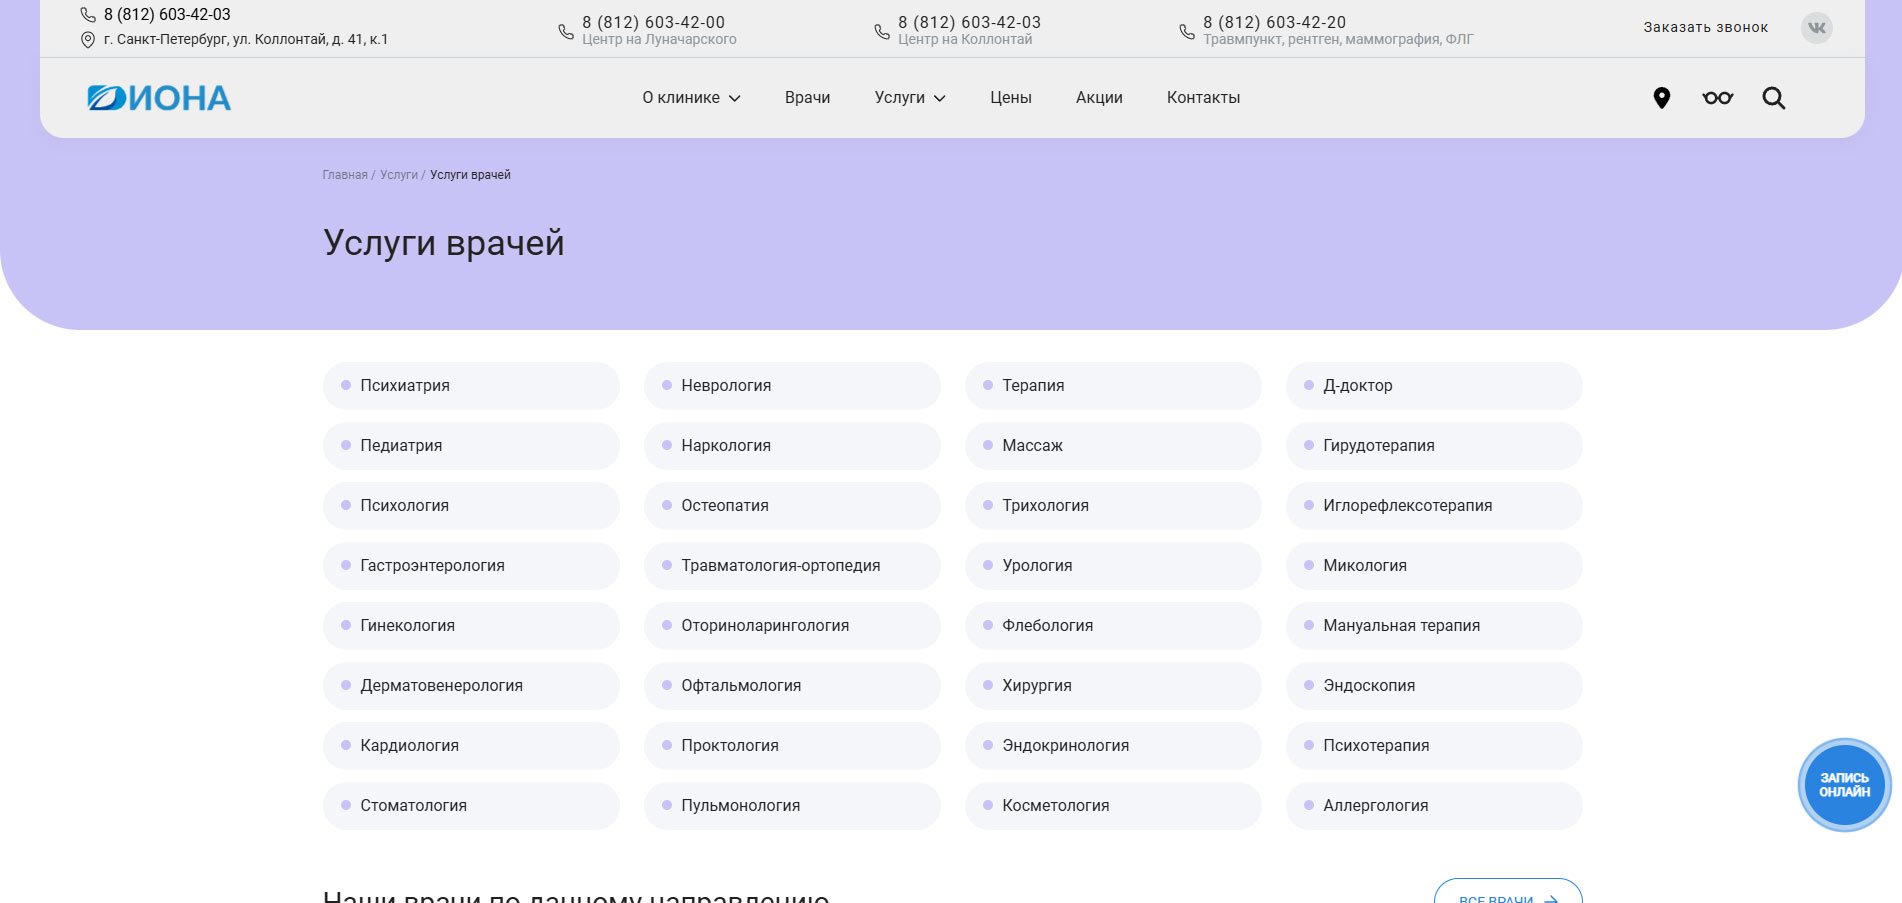This screenshot has width=1902, height=903.
Task: Select the Травматология-ортопедия service
Action: click(792, 566)
